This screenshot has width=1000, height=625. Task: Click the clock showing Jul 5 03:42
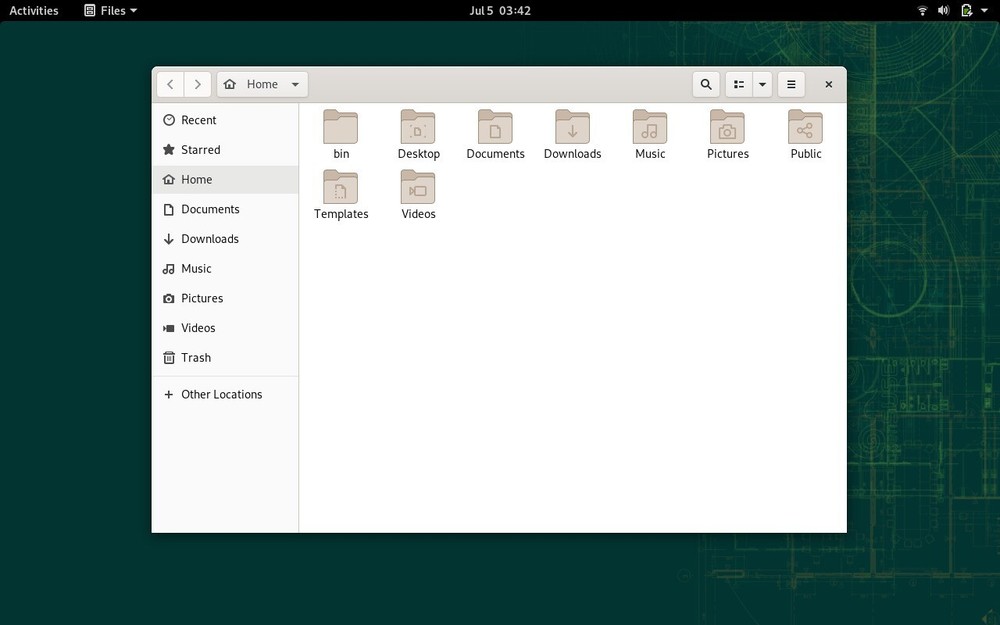click(x=500, y=10)
